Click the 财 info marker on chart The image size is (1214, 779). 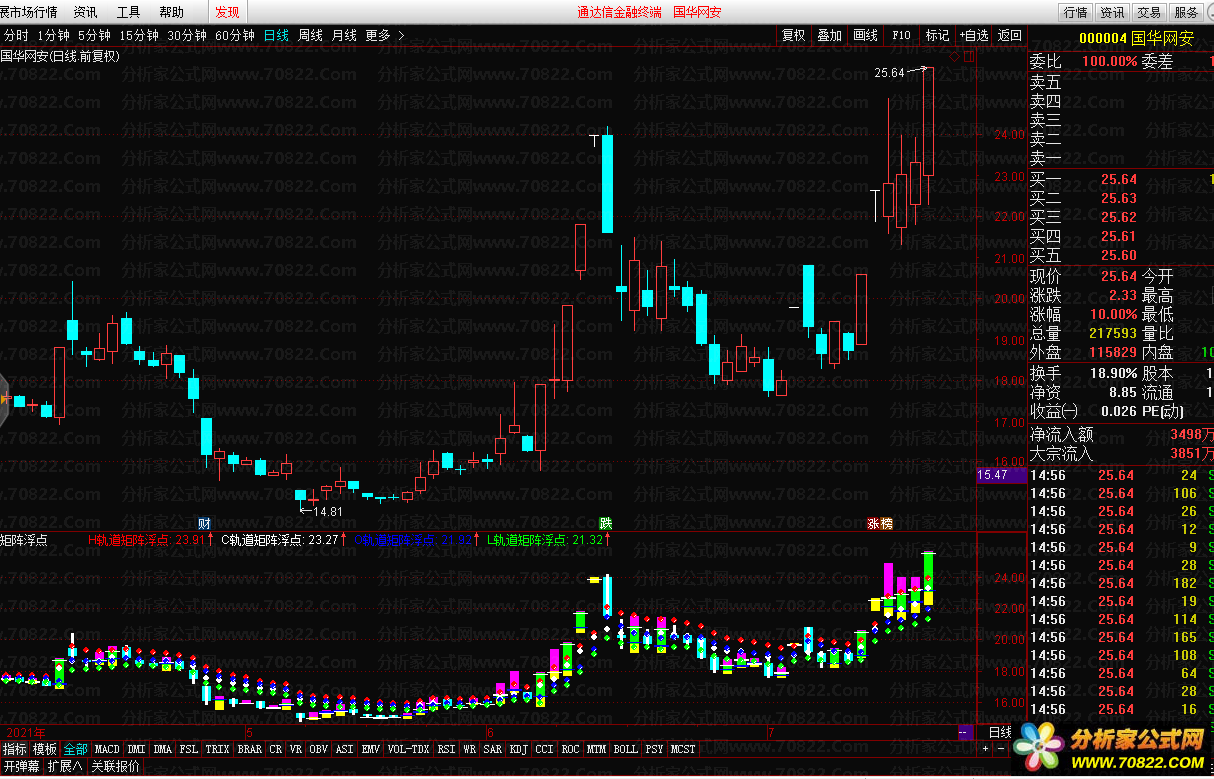click(x=204, y=524)
